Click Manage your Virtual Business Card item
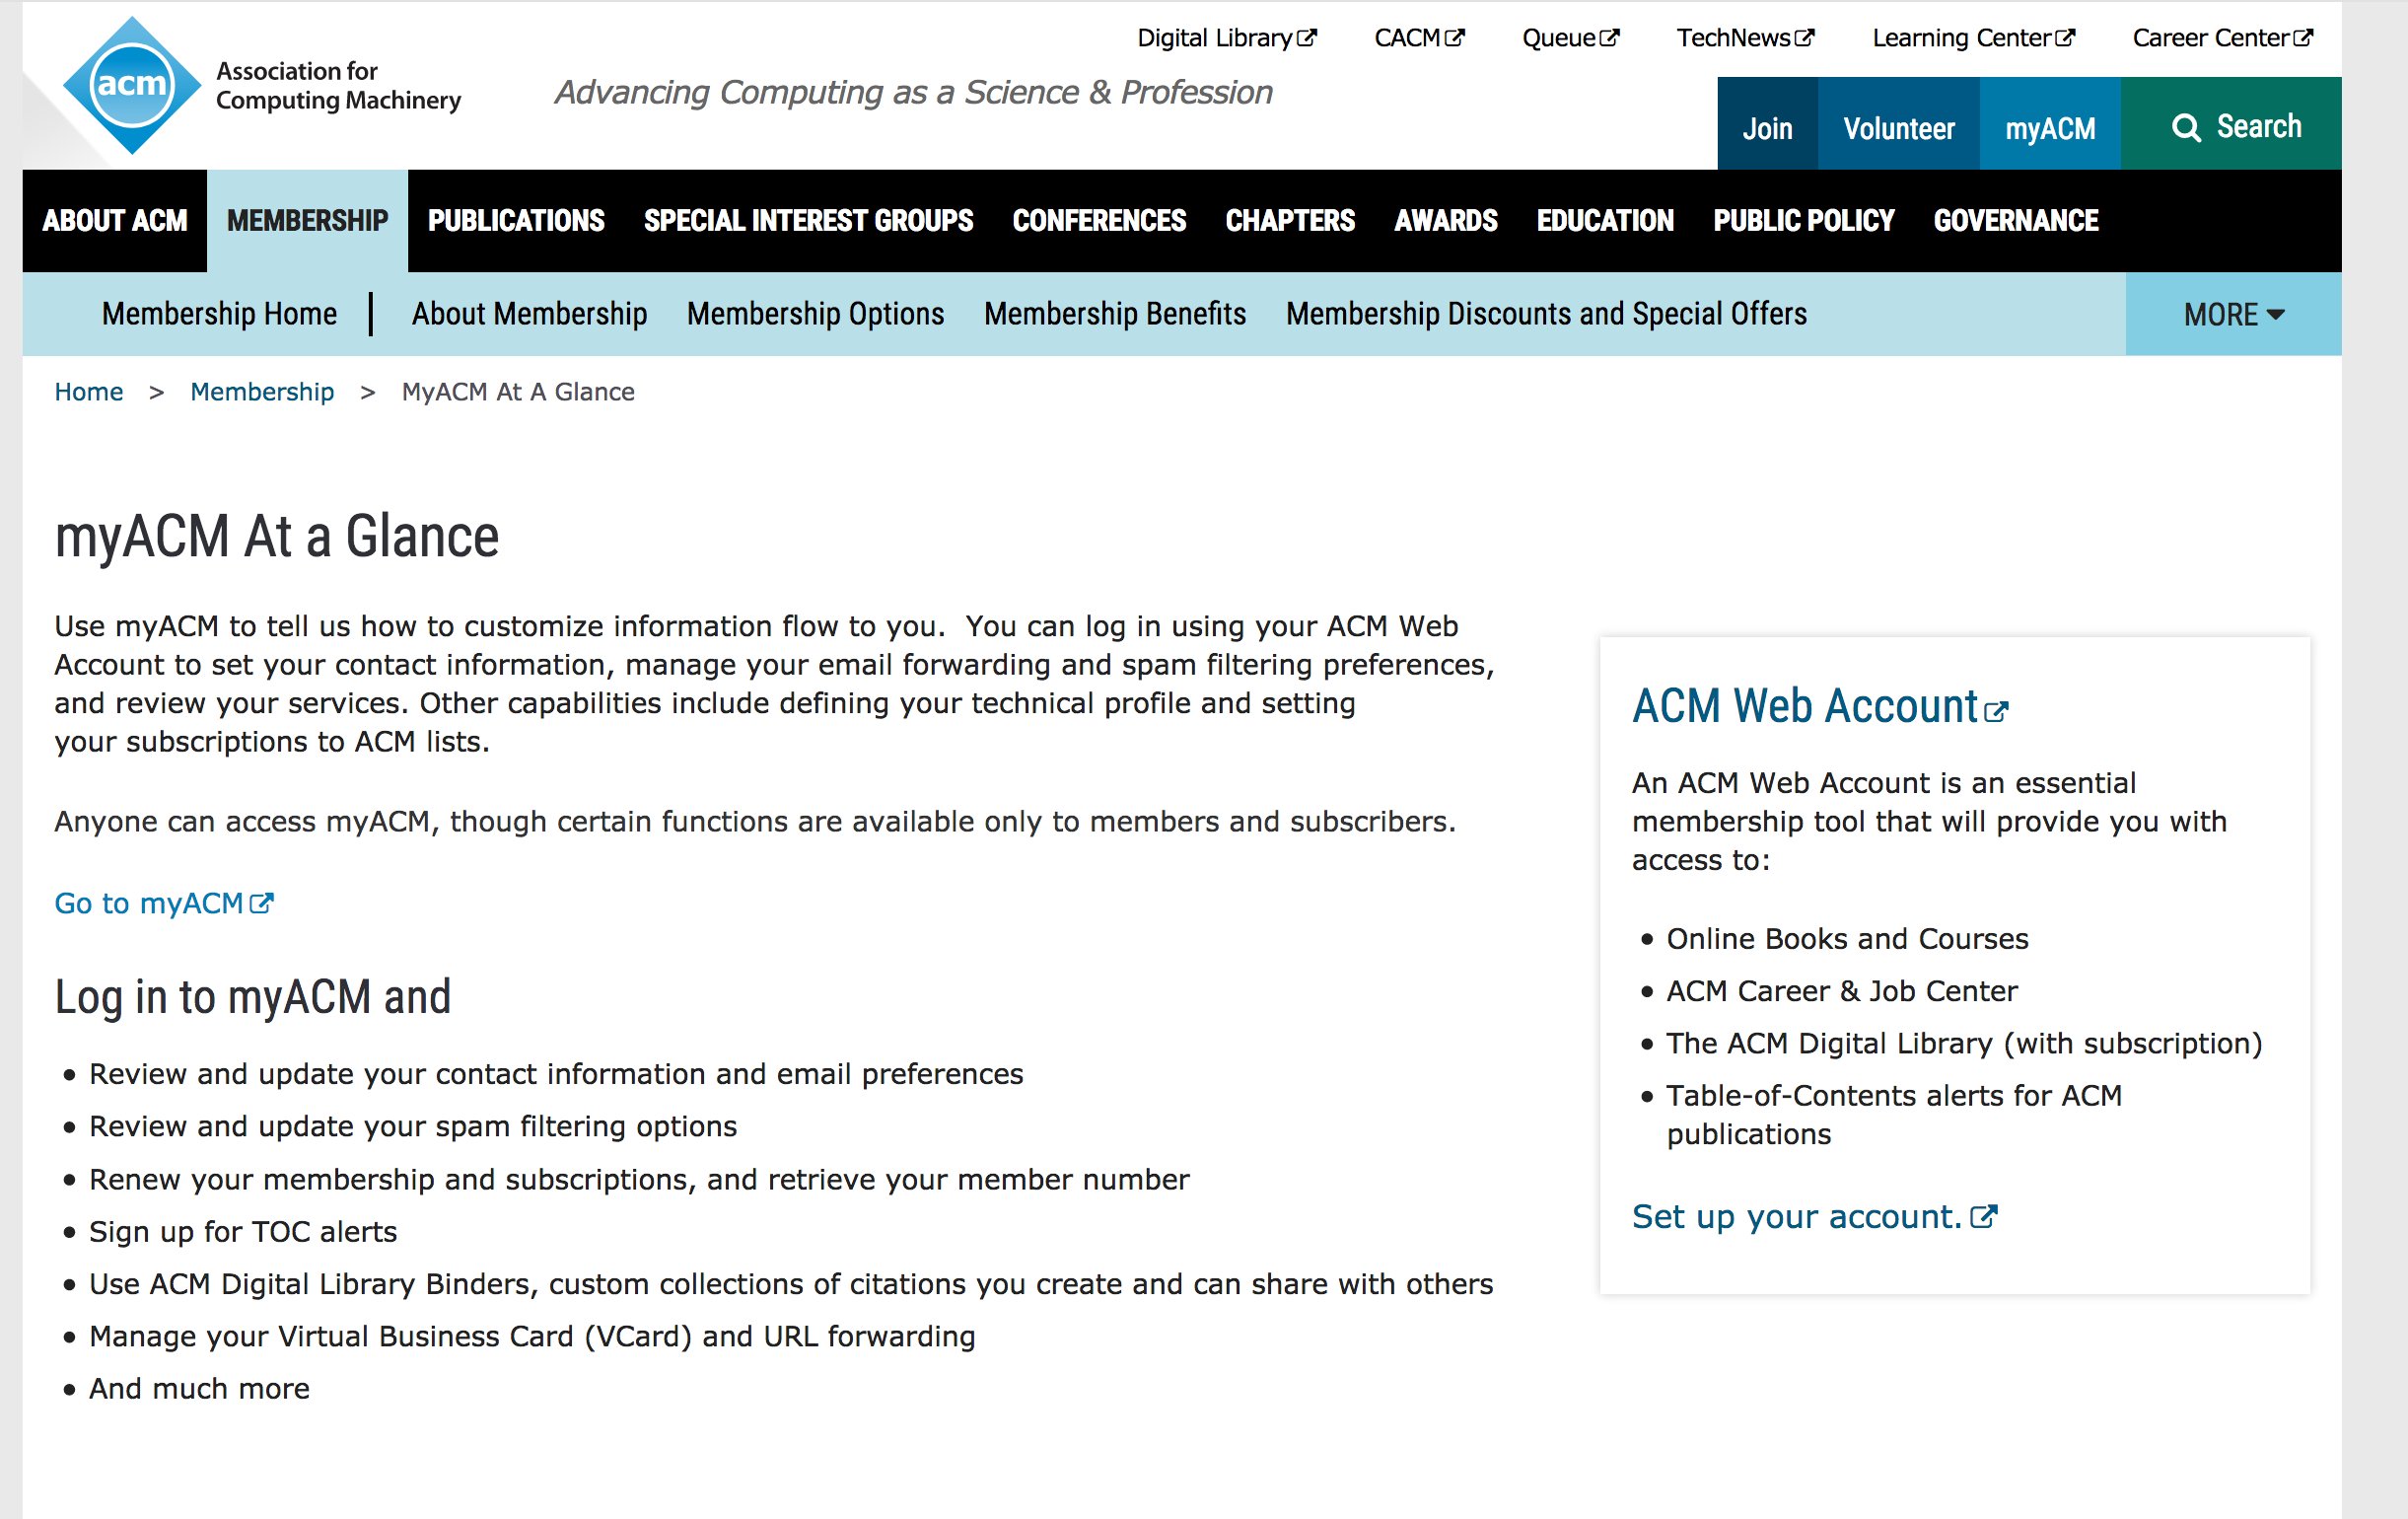The width and height of the screenshot is (2408, 1519). pos(532,1337)
